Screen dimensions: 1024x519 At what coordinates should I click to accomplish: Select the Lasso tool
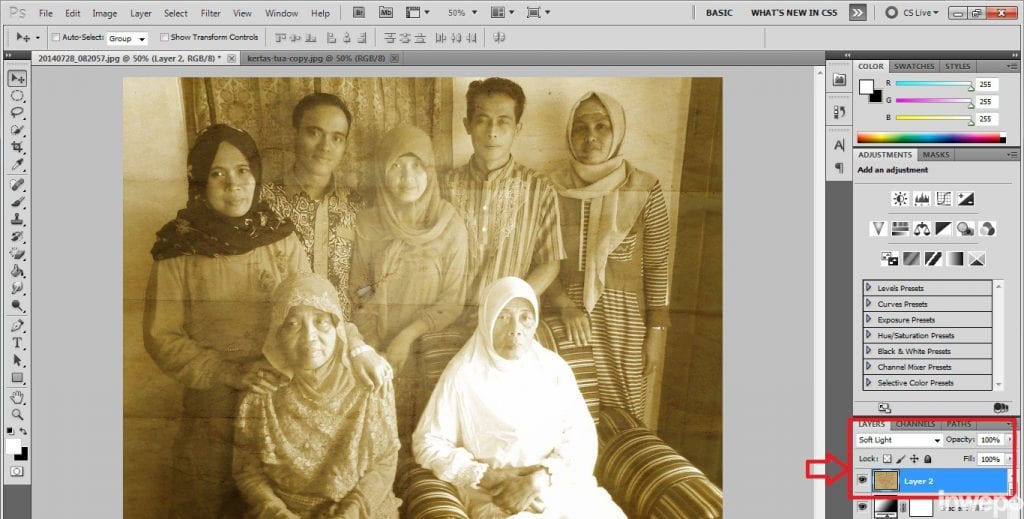coord(18,112)
